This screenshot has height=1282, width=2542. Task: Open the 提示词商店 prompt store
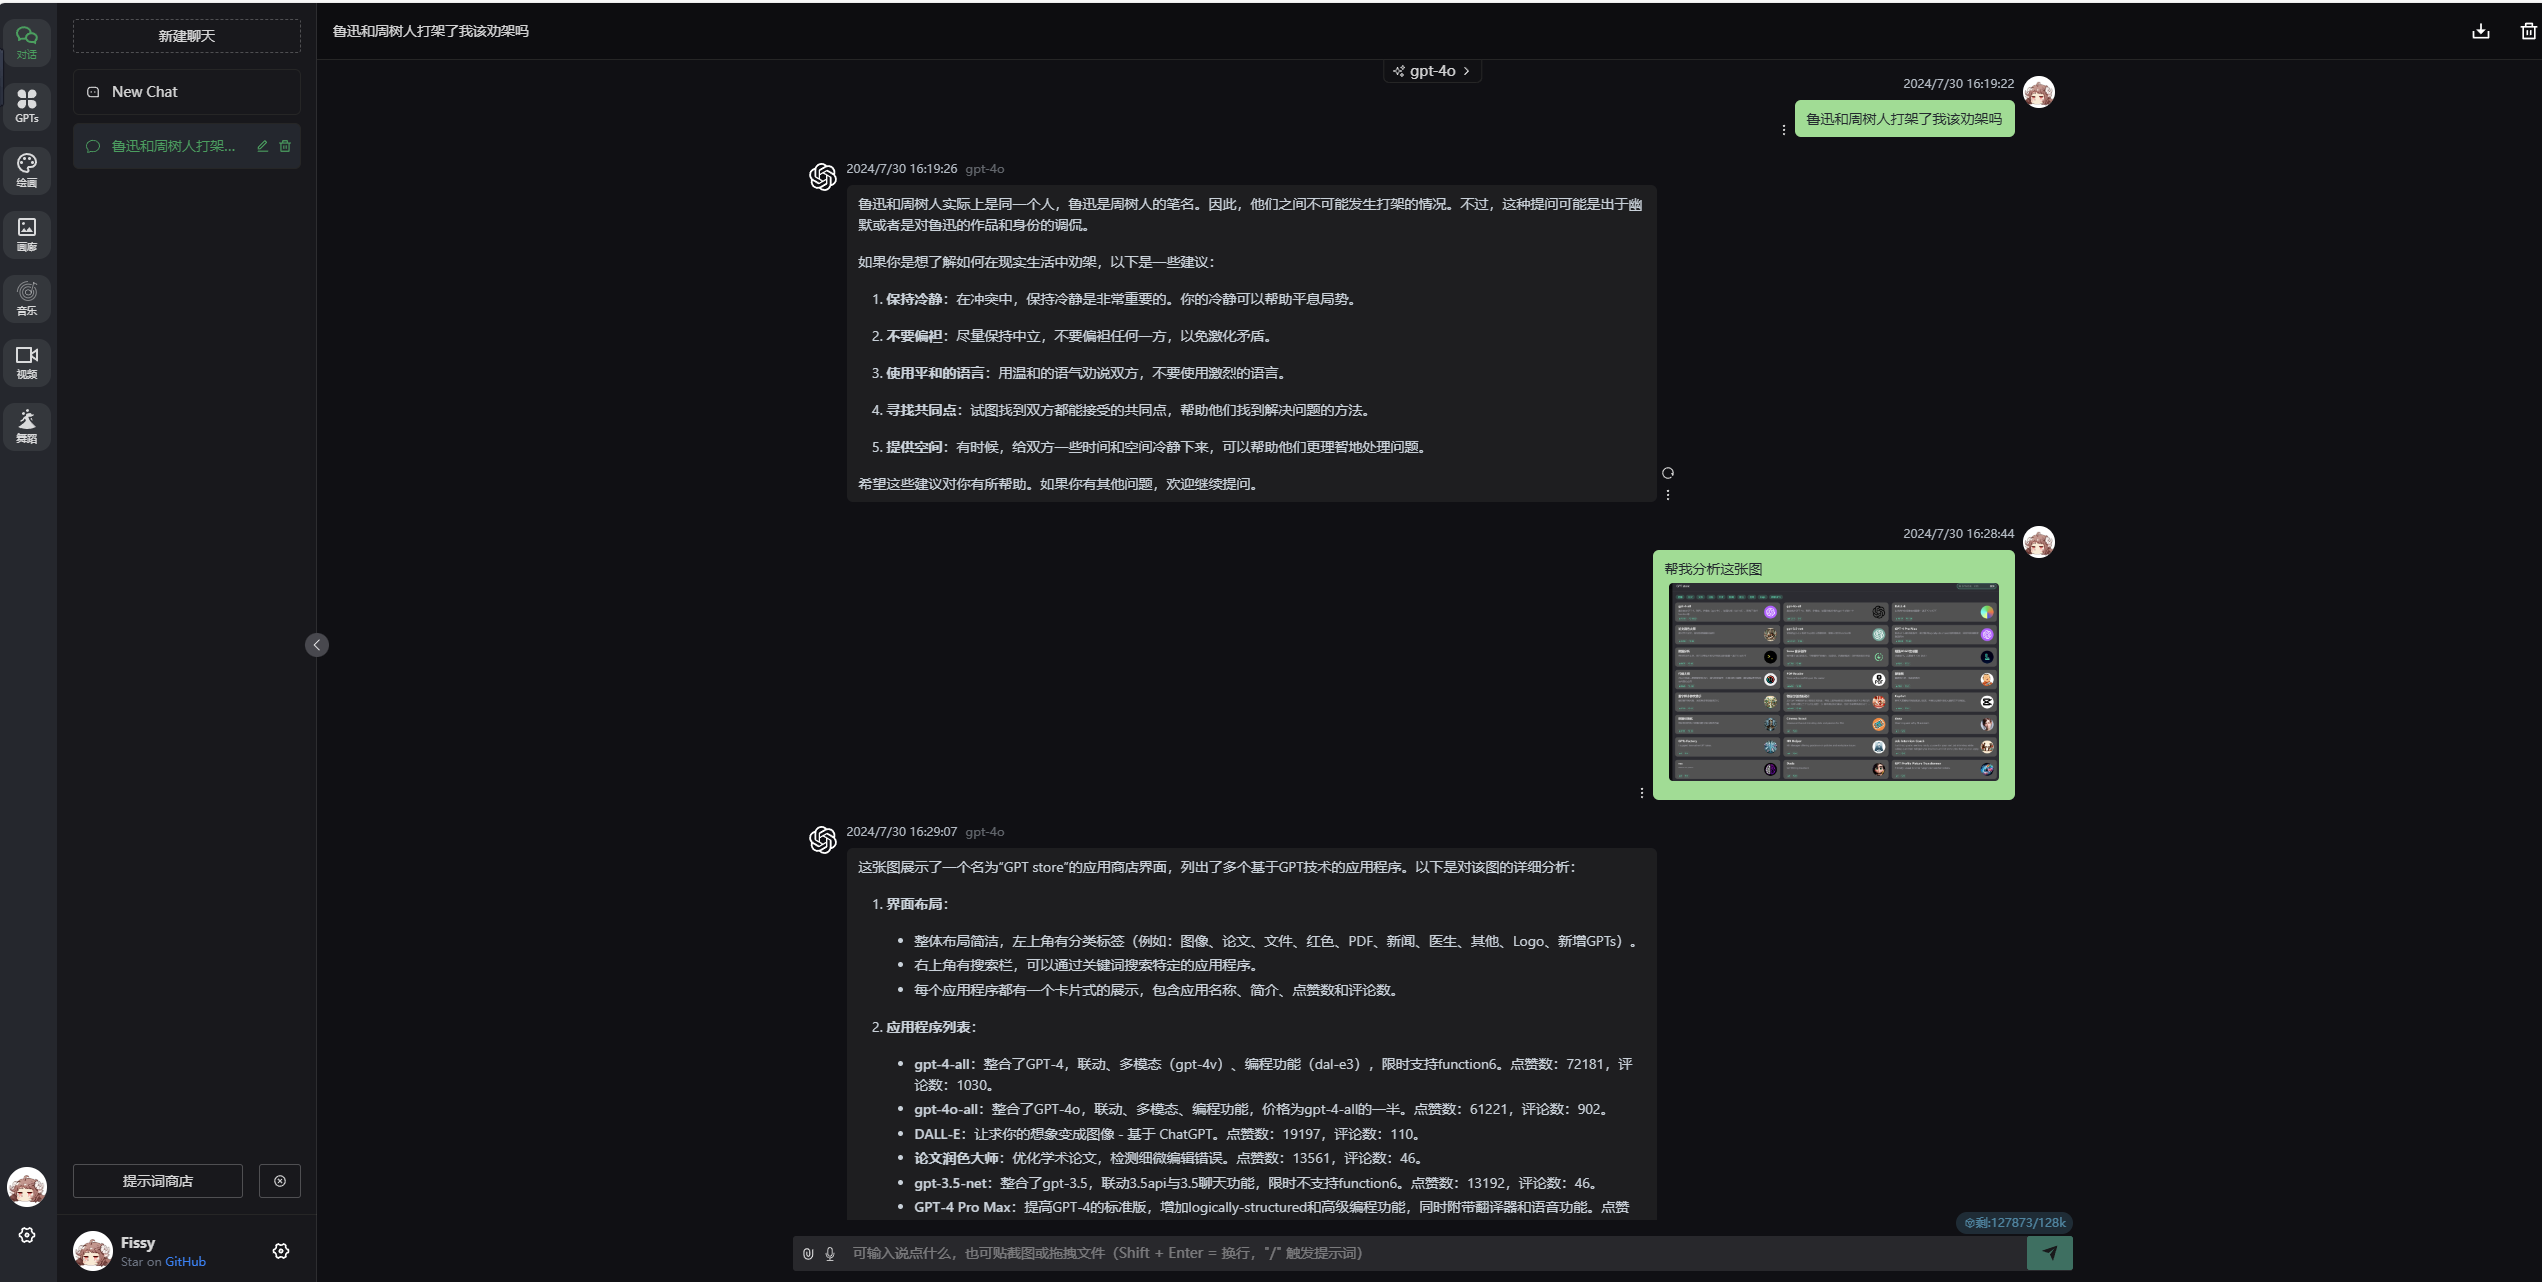tap(158, 1181)
